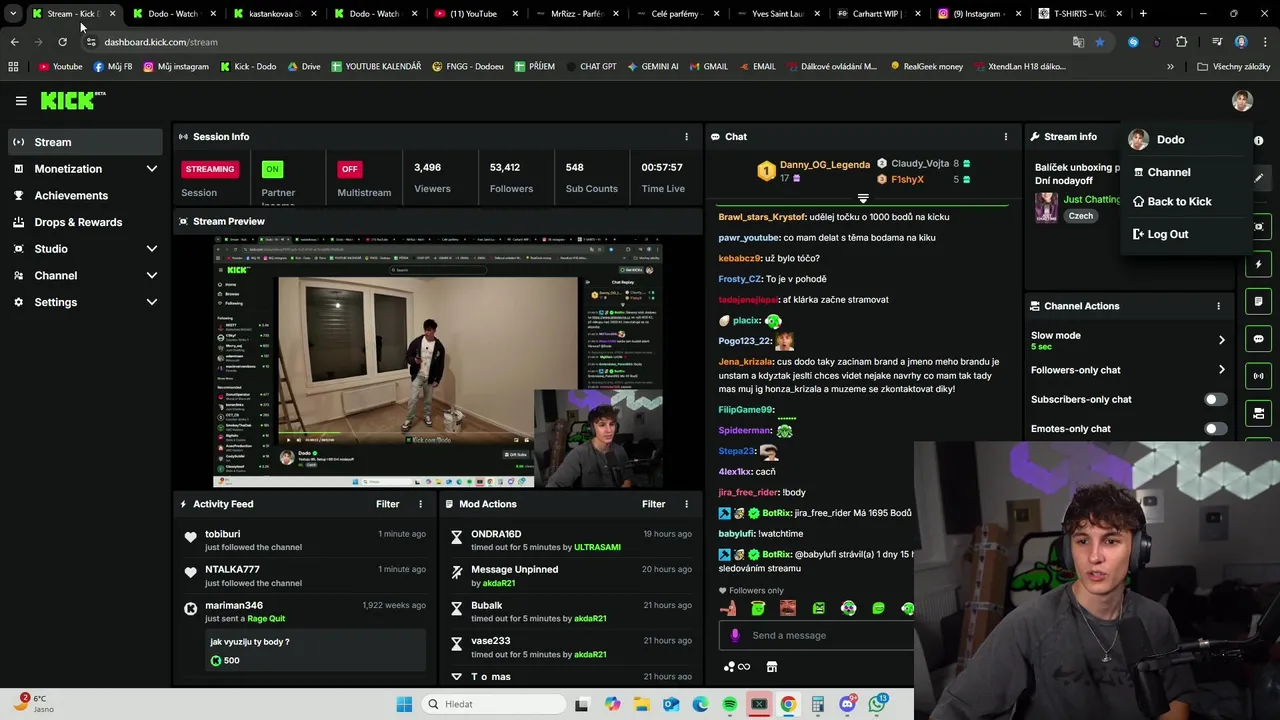The height and width of the screenshot is (720, 1280).
Task: Open Achievements in the sidebar
Action: [85, 195]
